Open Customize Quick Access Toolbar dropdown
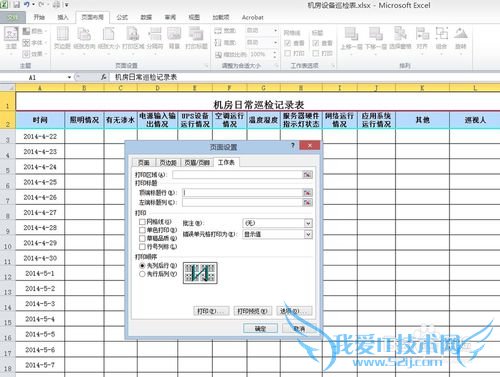This screenshot has width=500, height=377. click(67, 5)
